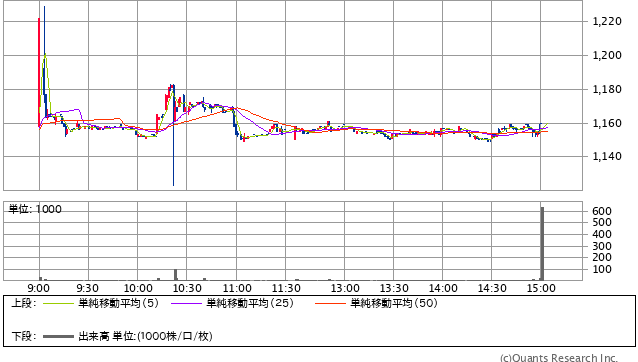The width and height of the screenshot is (638, 362).
Task: Click the 1,220 price axis label
Action: coord(607,21)
